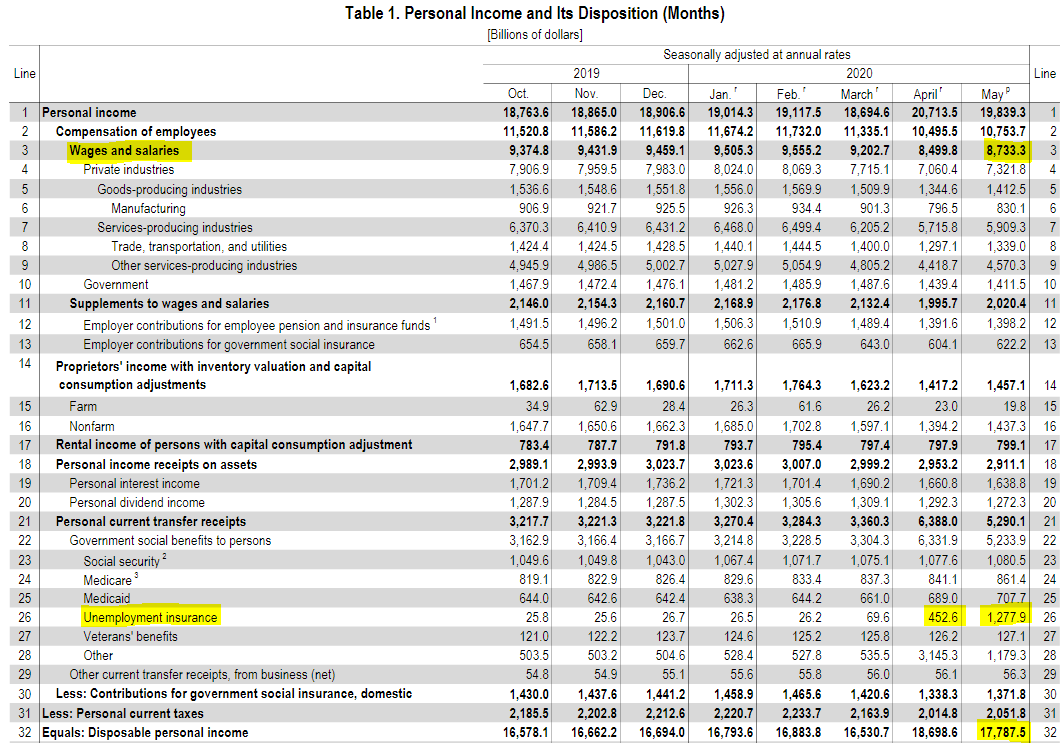1064x744 pixels.
Task: Click 'Personal dividend income' row label
Action: 137,503
